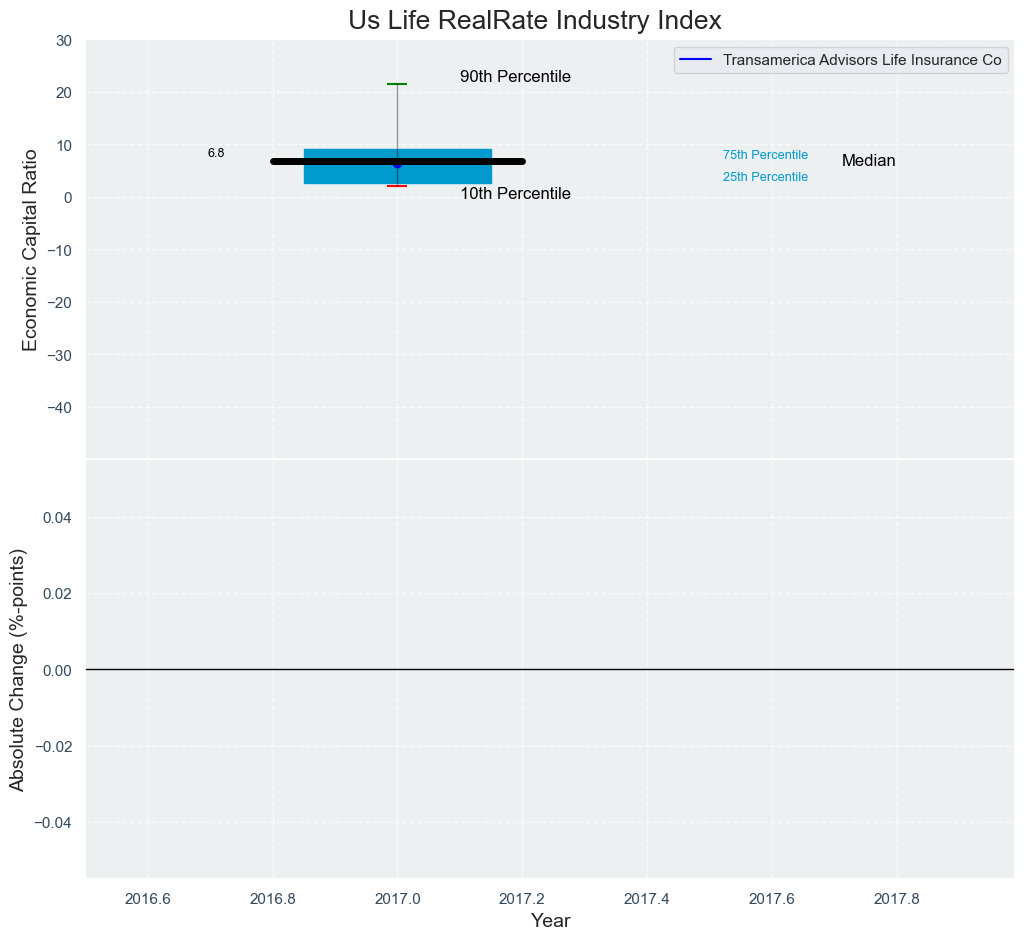
Task: Click the 10th Percentile annotation
Action: point(515,194)
